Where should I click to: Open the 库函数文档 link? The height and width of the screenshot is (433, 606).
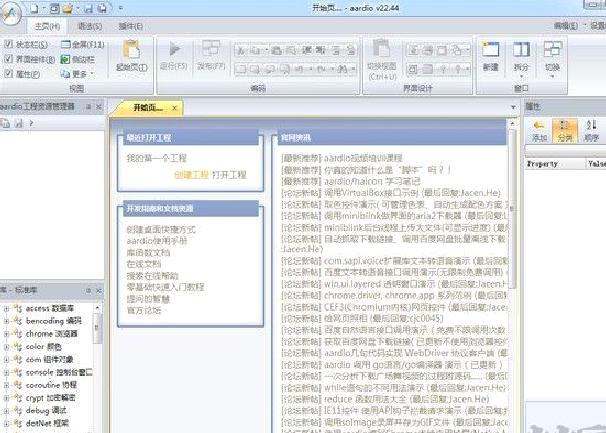(148, 253)
